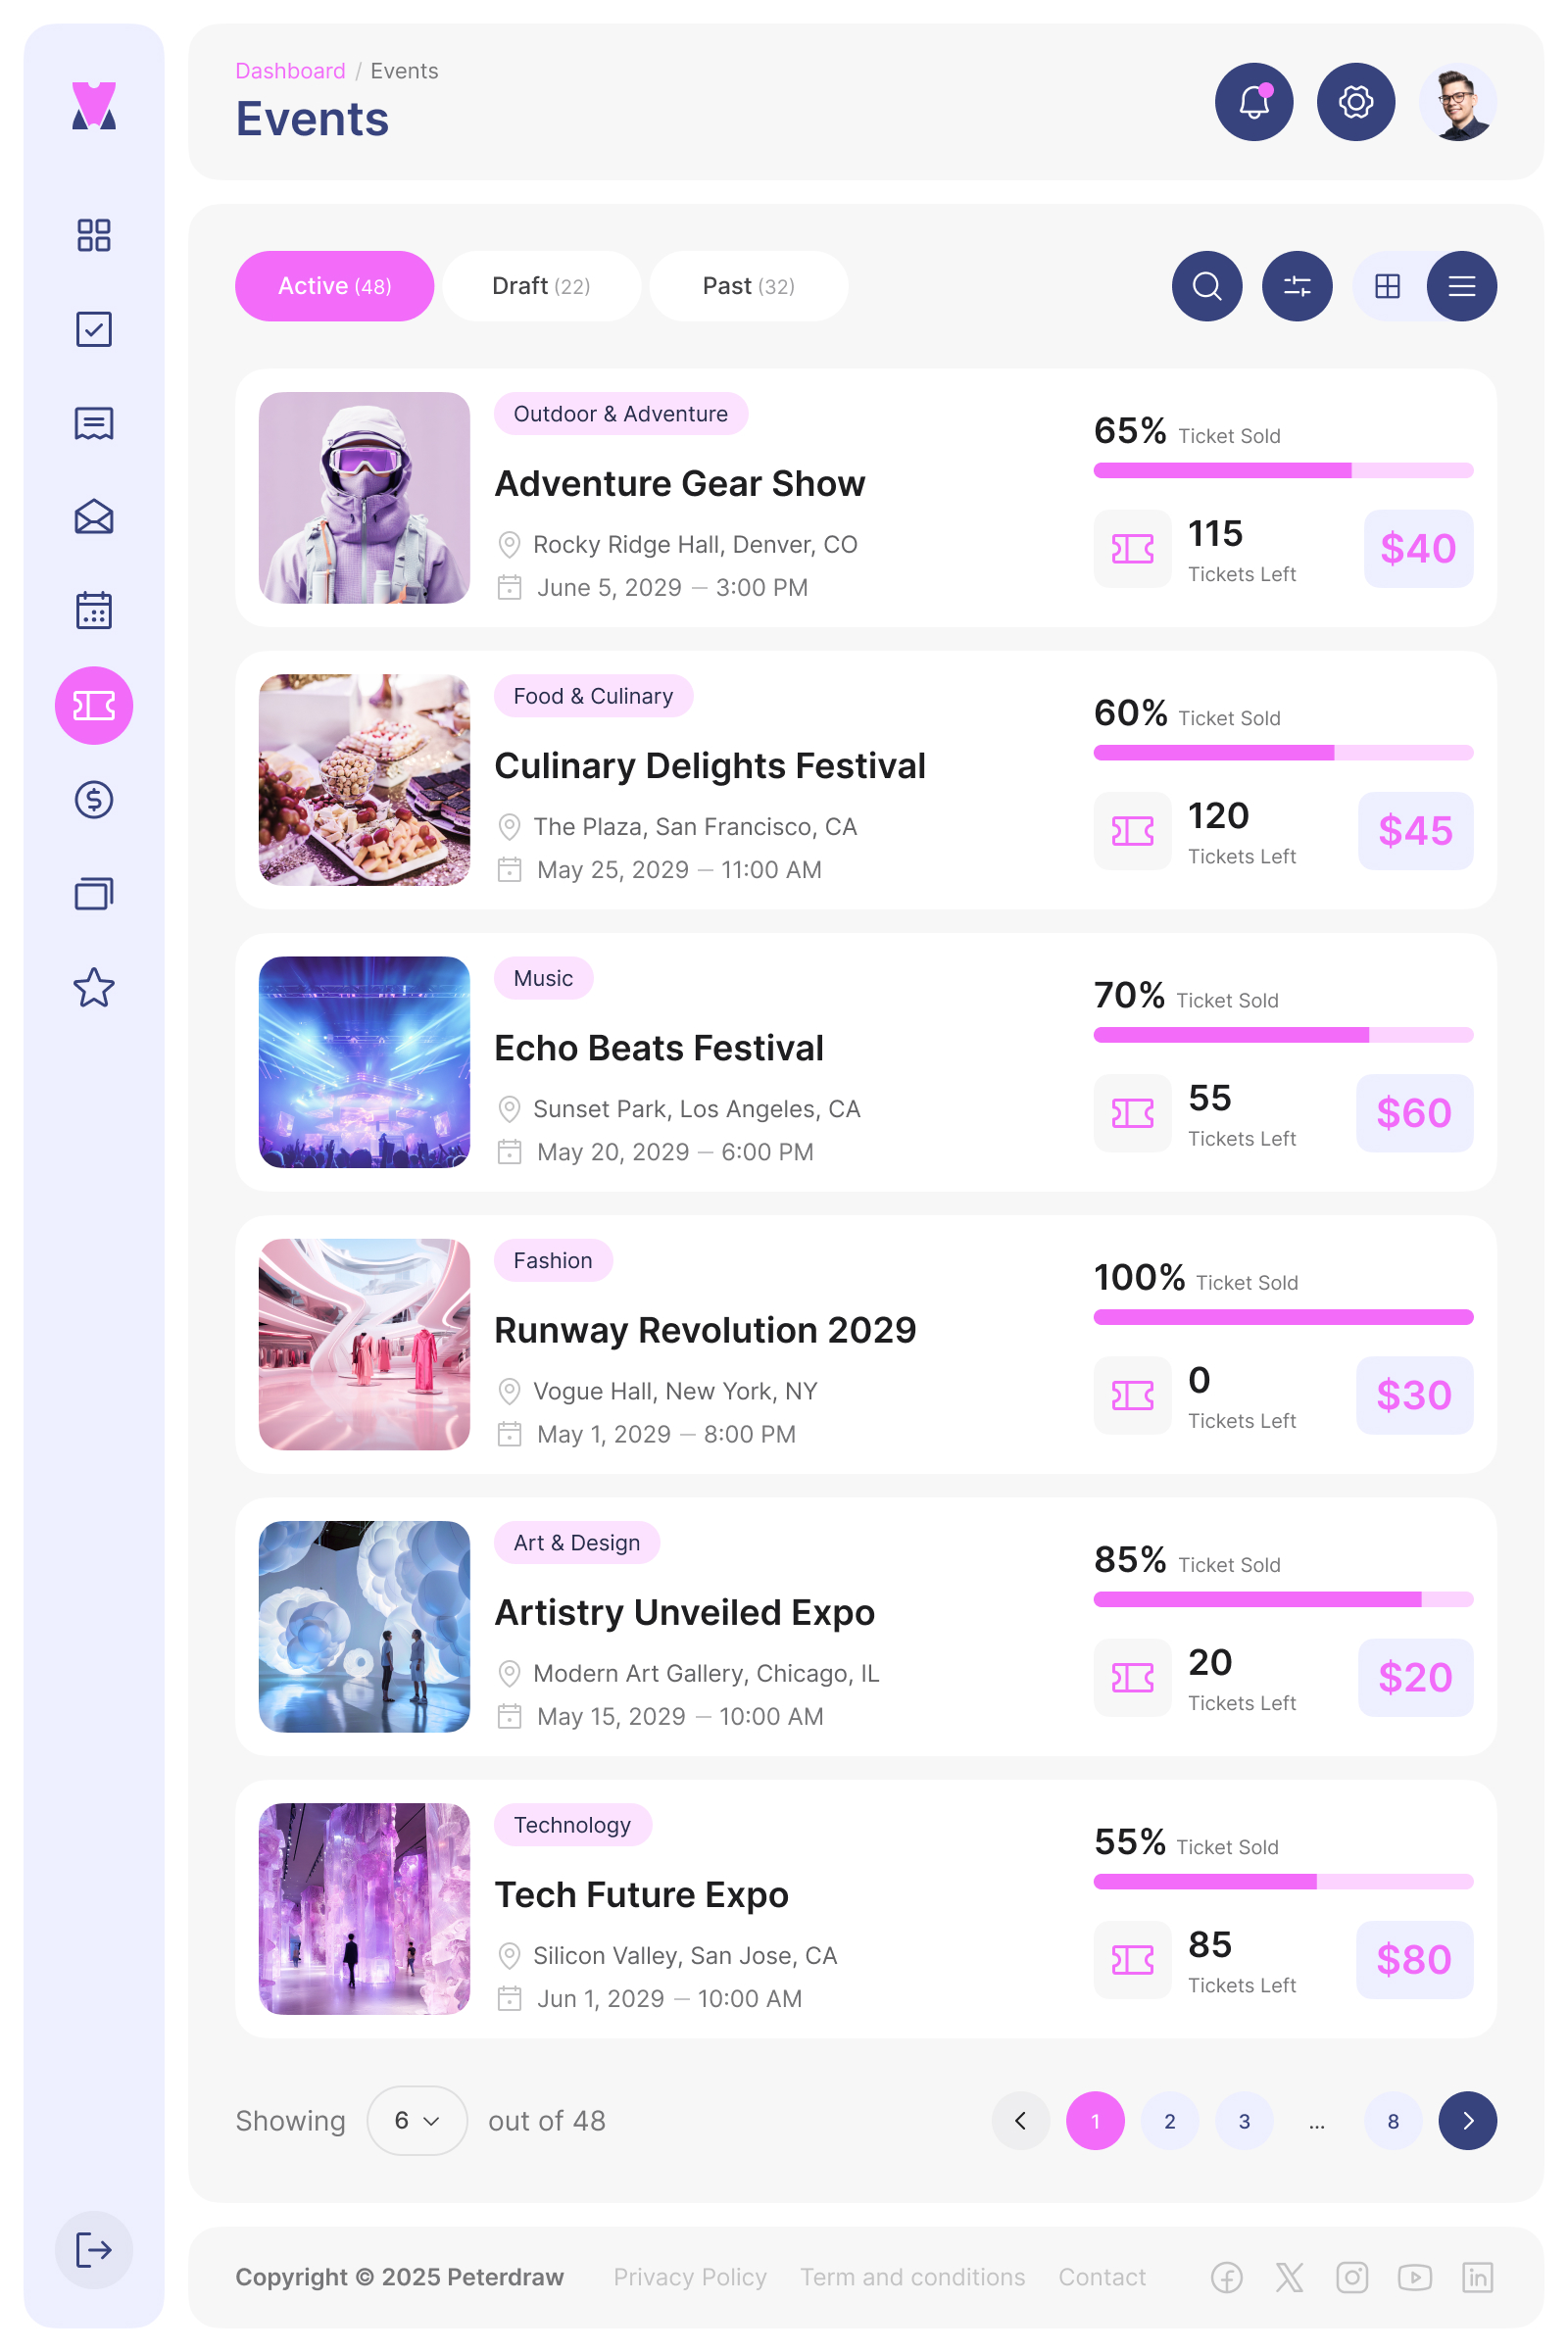Open the Favorites star icon in sidebar

94,989
